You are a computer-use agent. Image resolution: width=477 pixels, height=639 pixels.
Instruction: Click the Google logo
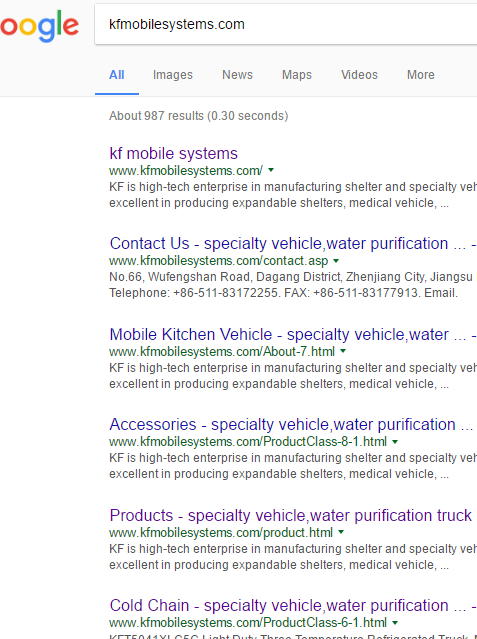coord(39,26)
